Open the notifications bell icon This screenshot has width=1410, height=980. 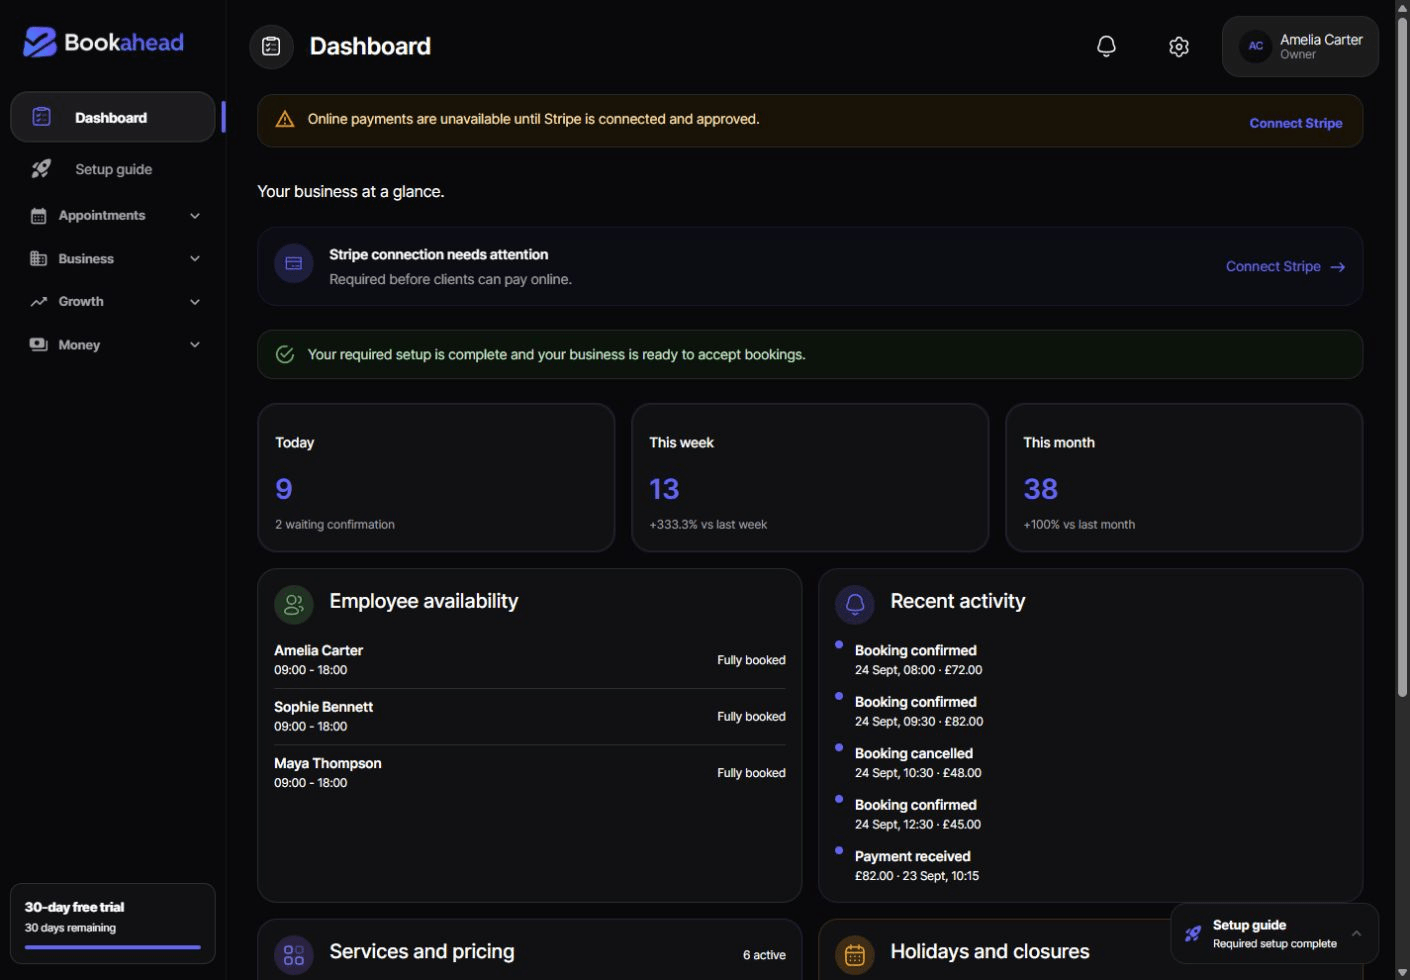[x=1106, y=46]
